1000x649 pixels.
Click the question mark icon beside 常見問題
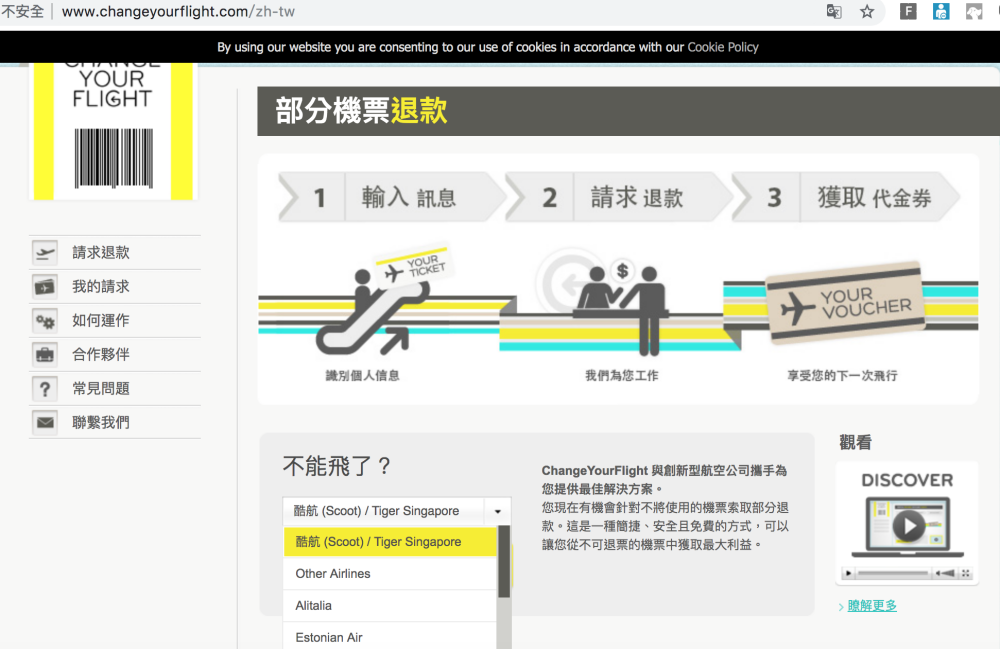point(45,389)
